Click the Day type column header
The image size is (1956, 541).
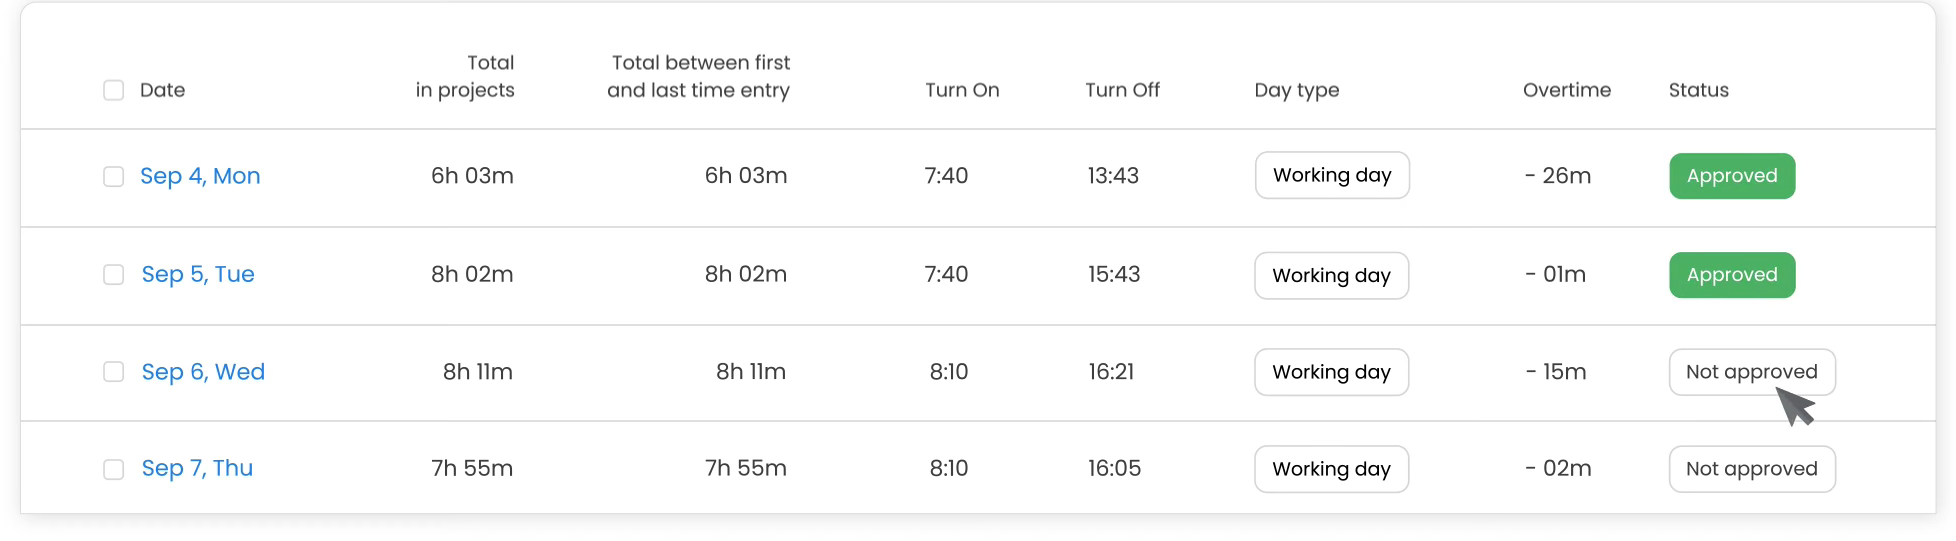pos(1297,90)
